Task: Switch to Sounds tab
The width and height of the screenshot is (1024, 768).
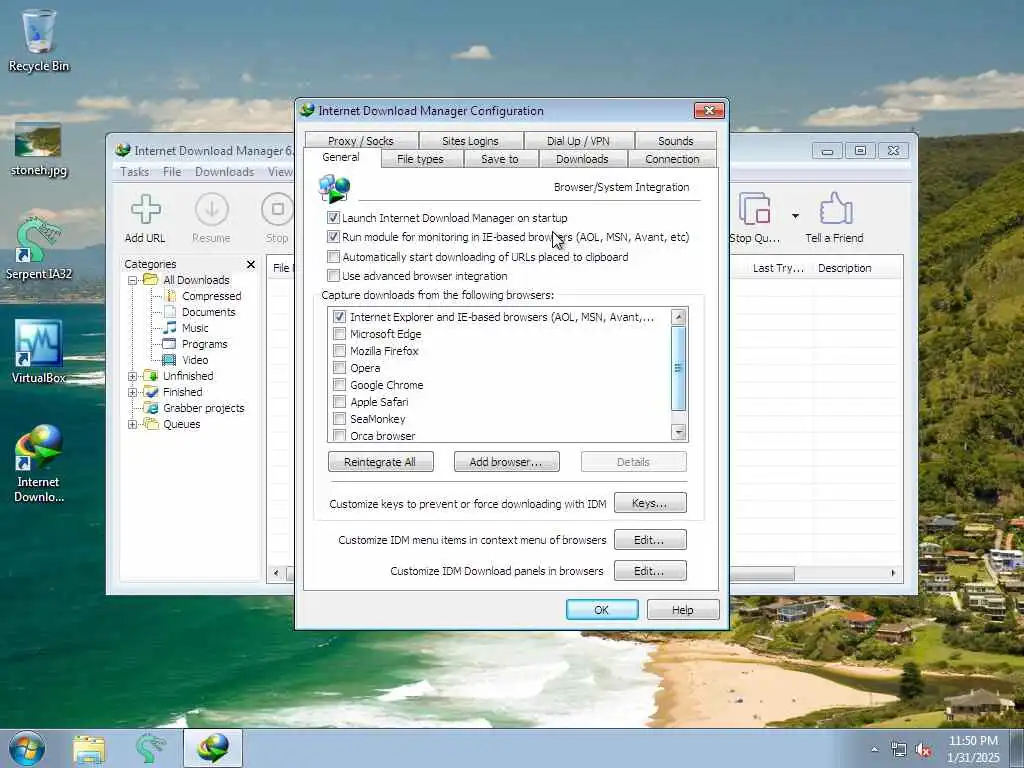Action: point(675,140)
